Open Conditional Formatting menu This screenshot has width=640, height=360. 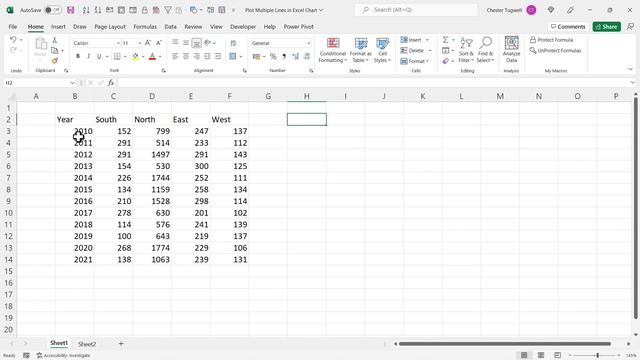333,50
